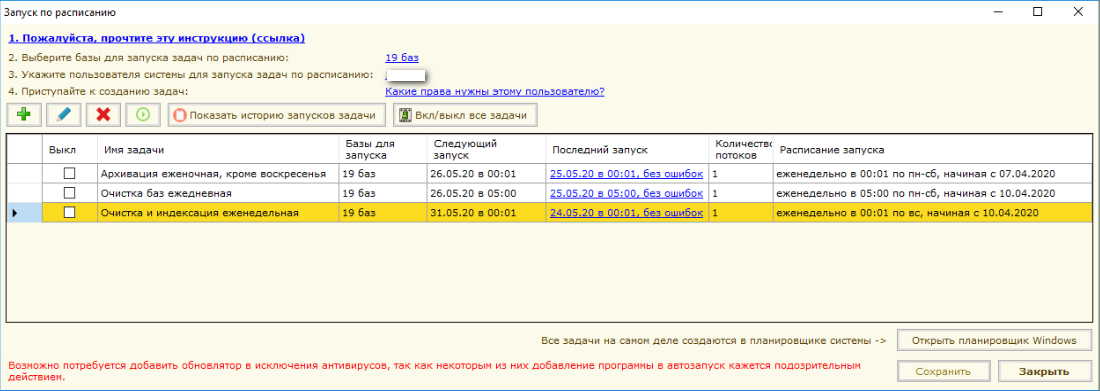Screen dimensions: 1100x391
Task: Click Базы для запуска column header
Action: click(382, 150)
